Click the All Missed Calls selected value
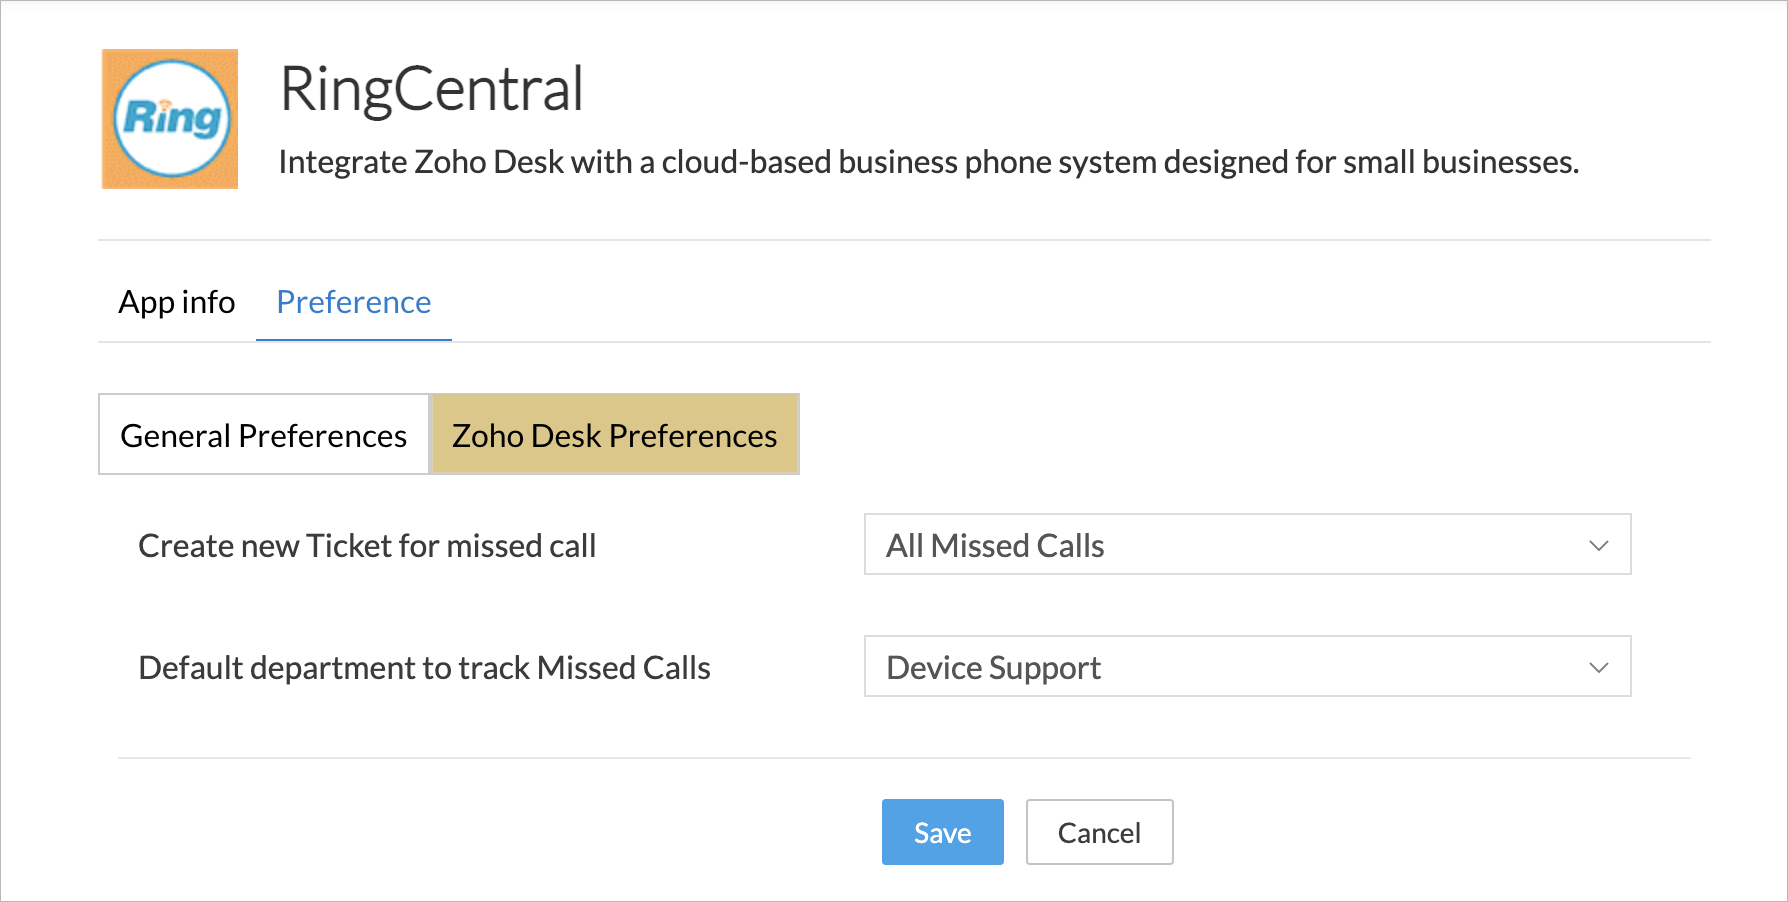Image resolution: width=1788 pixels, height=902 pixels. click(x=995, y=546)
